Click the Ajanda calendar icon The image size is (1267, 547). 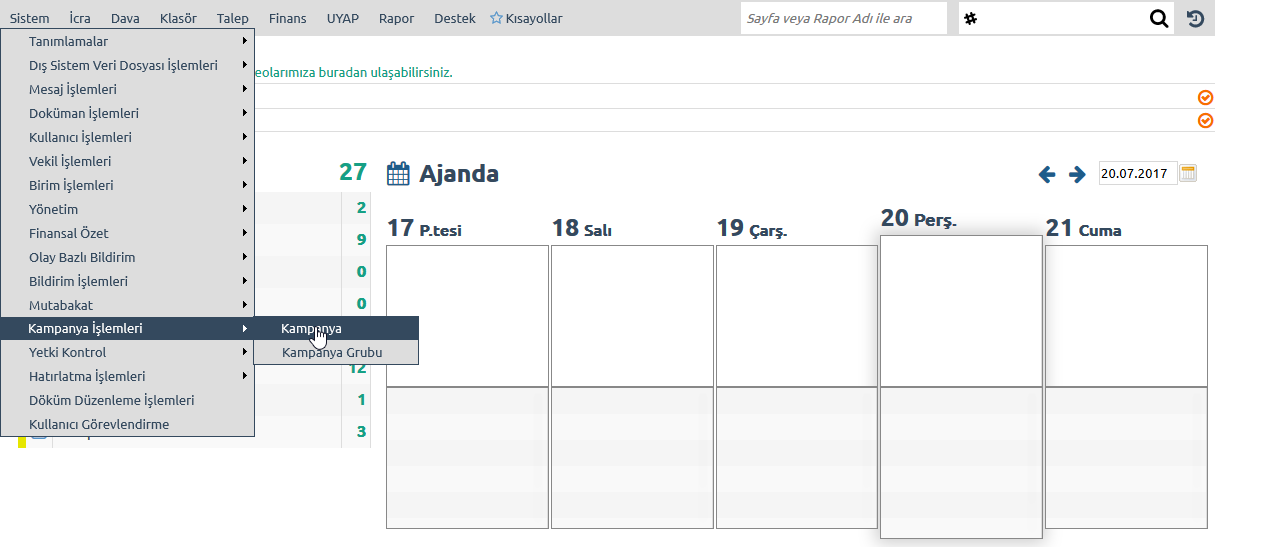(x=398, y=174)
